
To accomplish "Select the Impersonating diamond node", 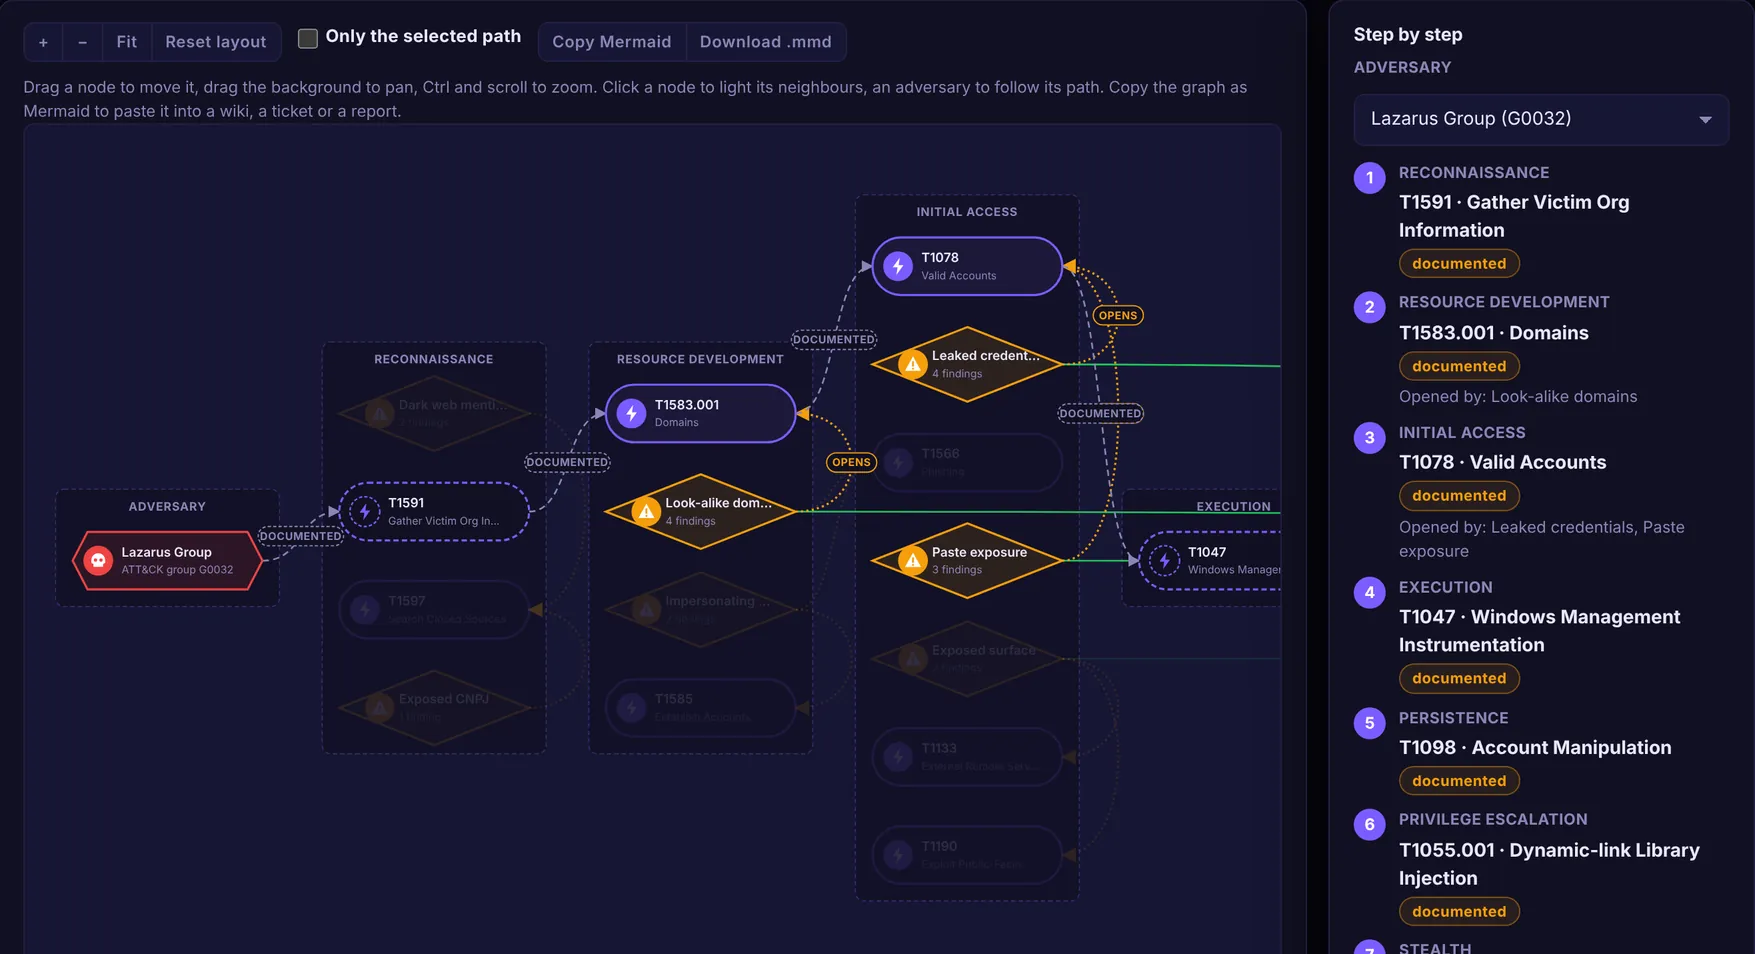I will coord(700,610).
